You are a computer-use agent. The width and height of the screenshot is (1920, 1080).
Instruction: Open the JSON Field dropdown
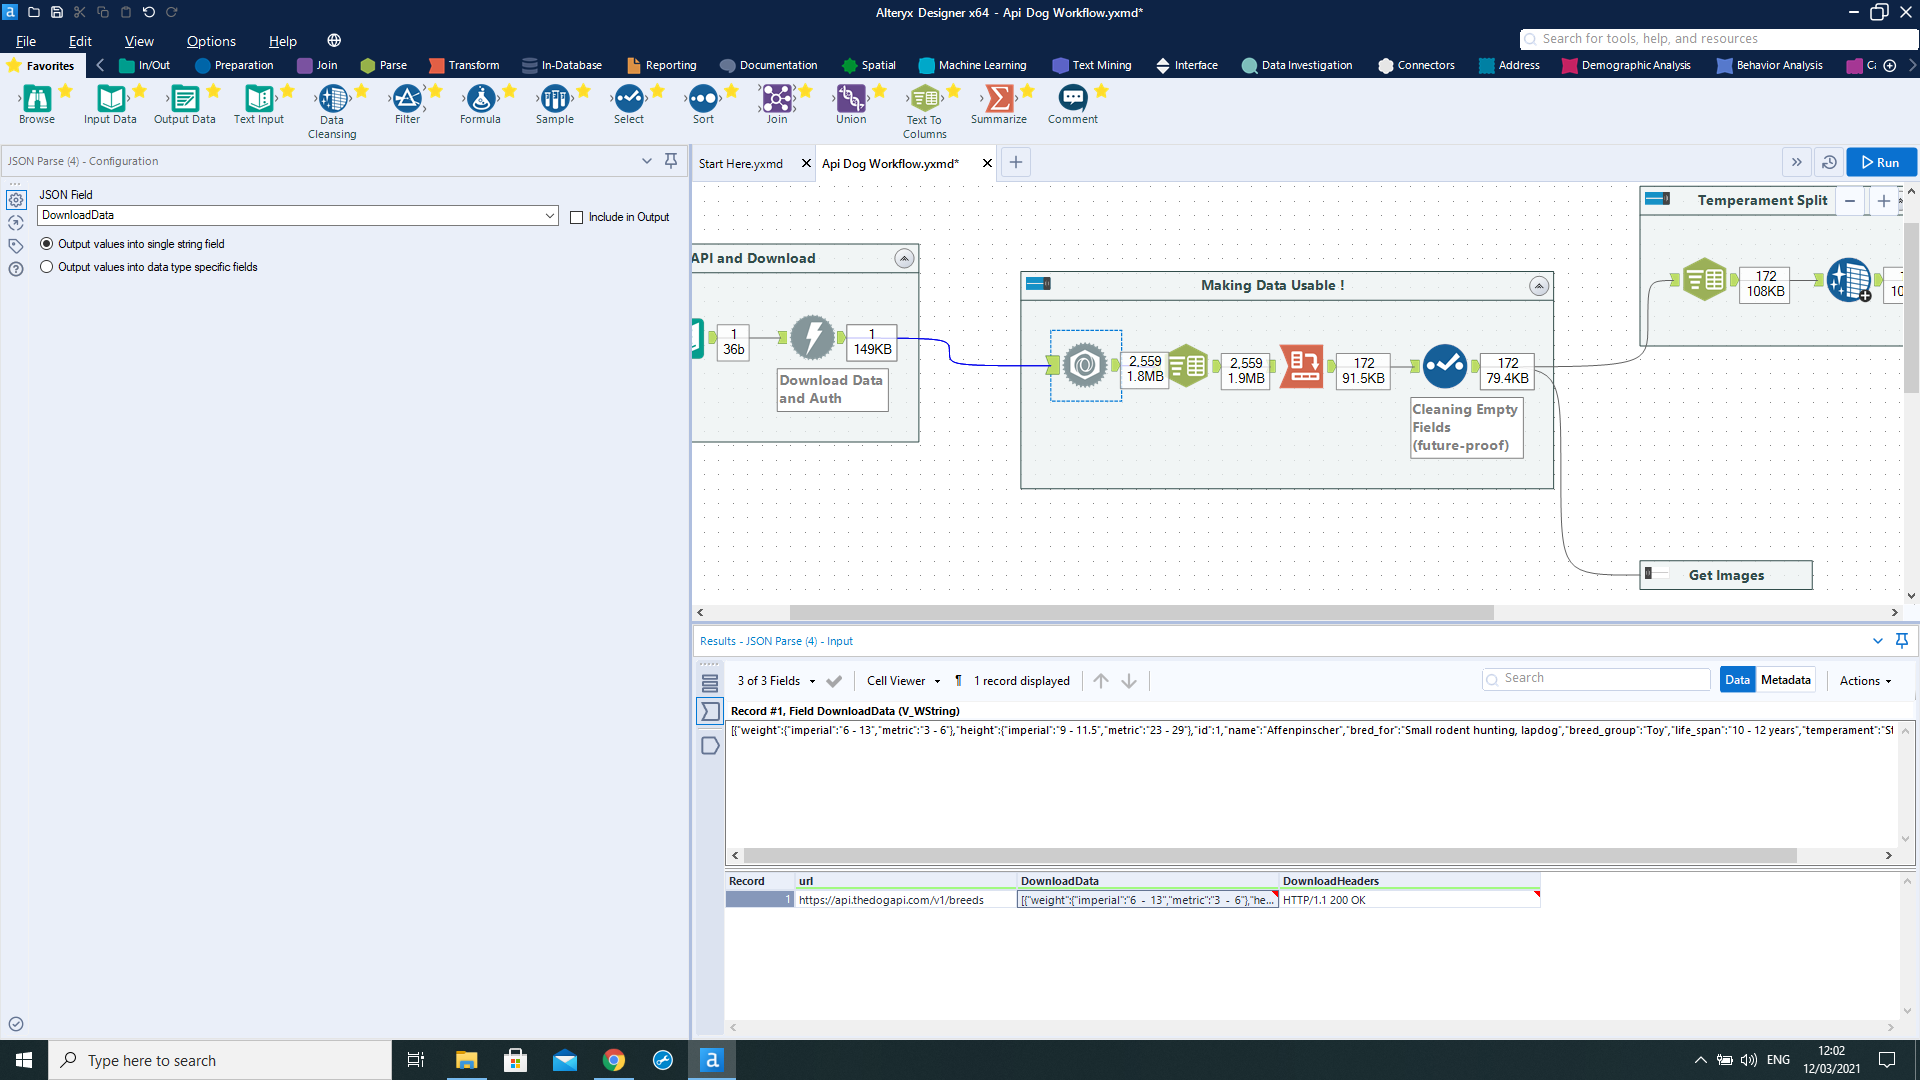549,215
